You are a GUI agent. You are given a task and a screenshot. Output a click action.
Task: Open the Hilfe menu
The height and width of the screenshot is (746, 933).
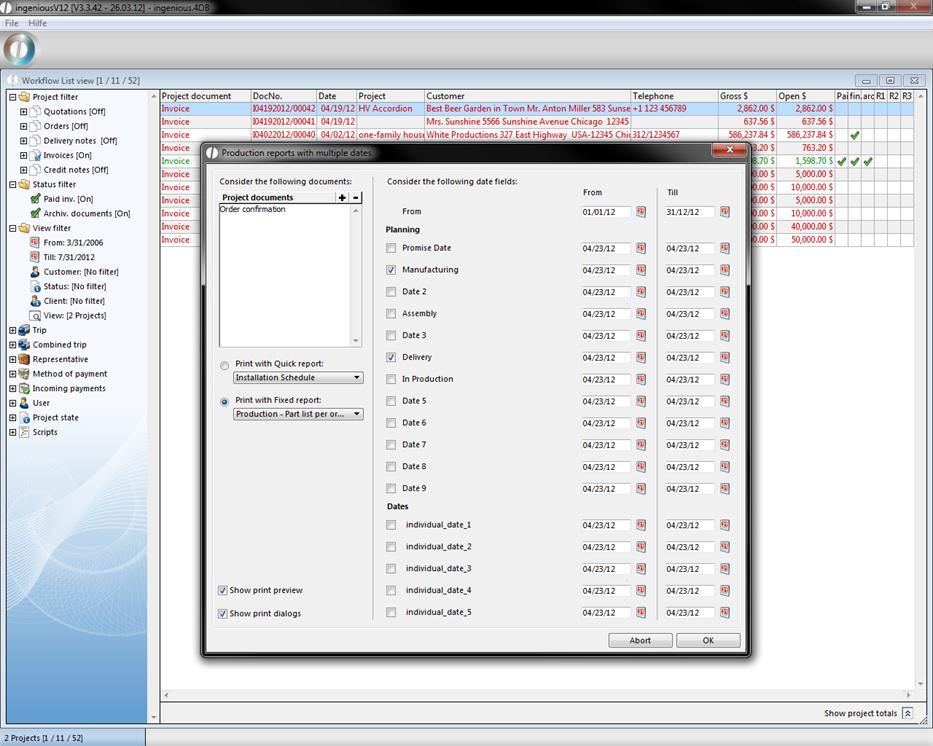pos(37,23)
